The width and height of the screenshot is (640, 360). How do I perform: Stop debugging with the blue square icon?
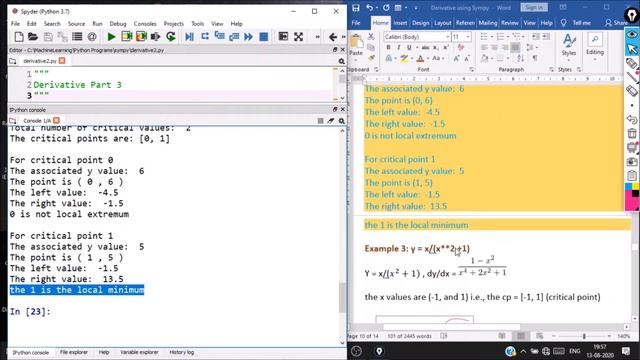[x=264, y=37]
